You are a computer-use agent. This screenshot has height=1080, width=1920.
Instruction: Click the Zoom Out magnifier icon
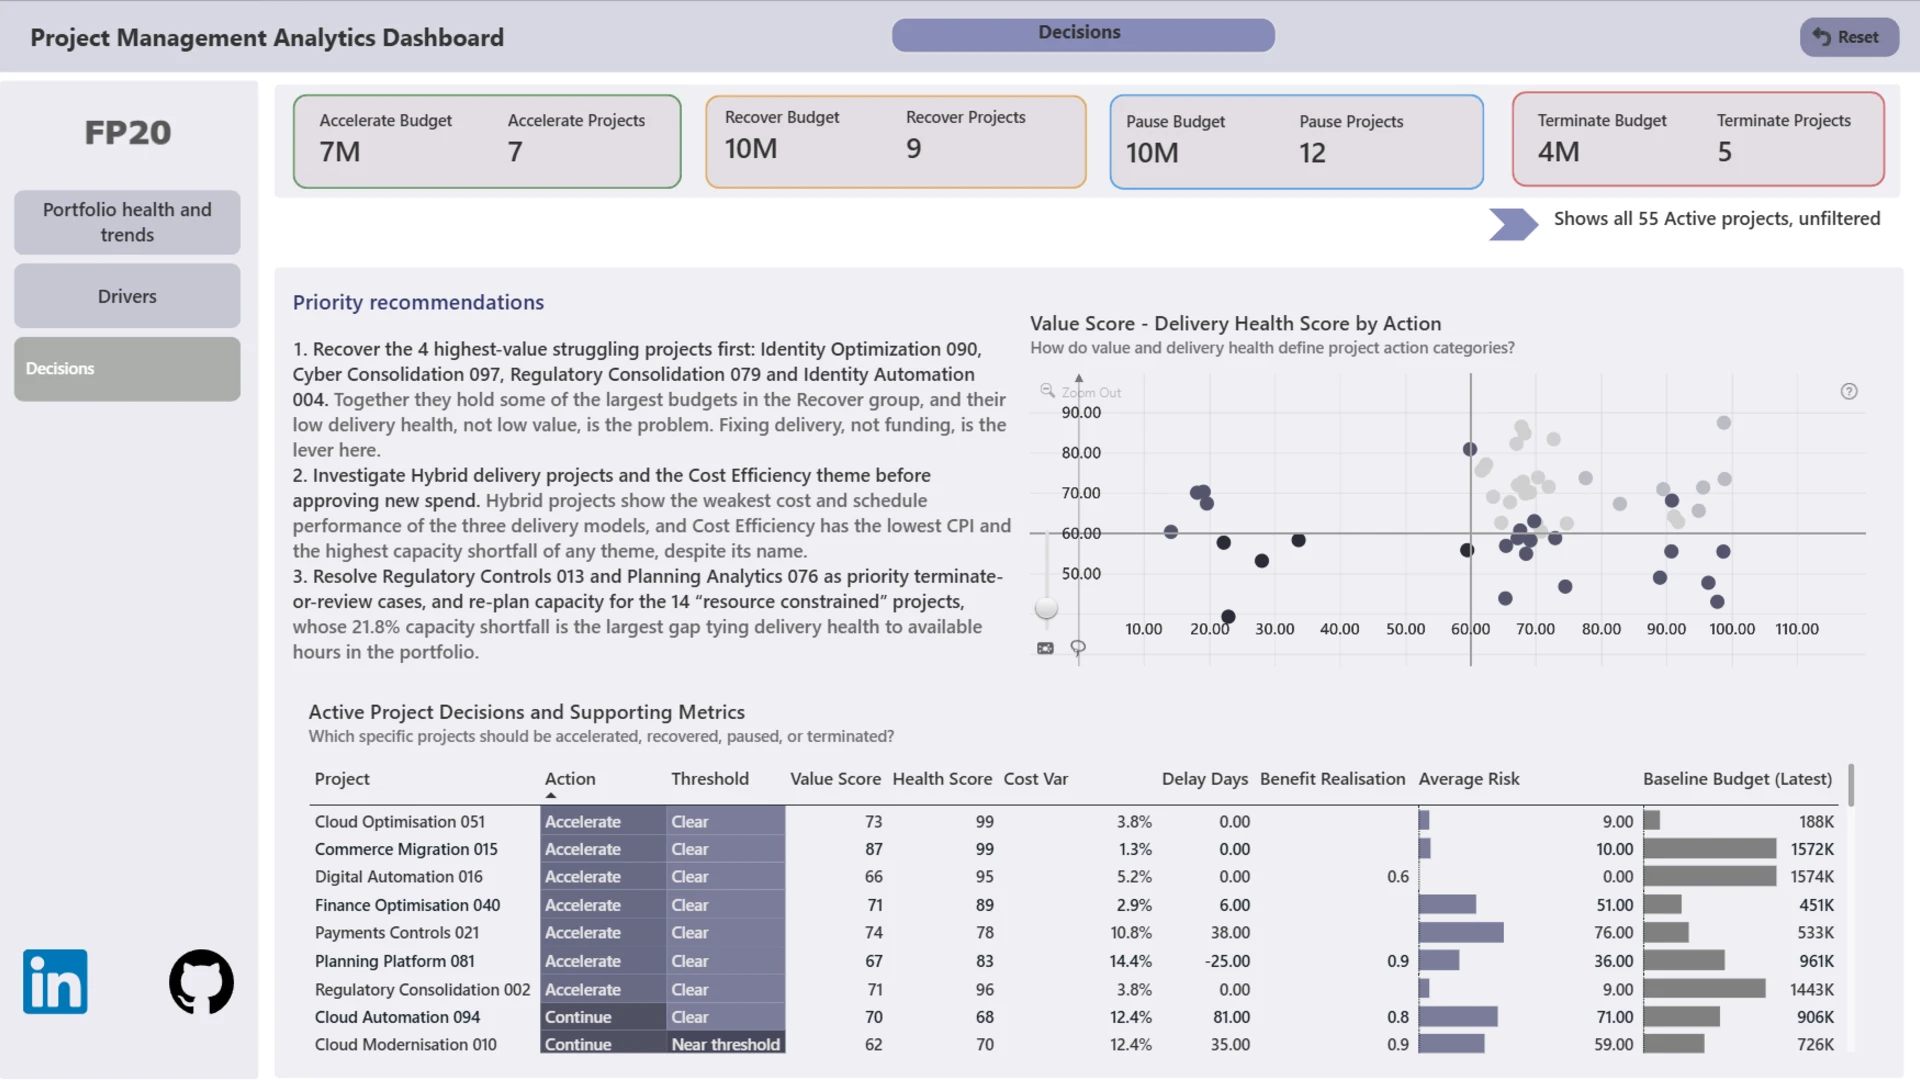[1047, 391]
